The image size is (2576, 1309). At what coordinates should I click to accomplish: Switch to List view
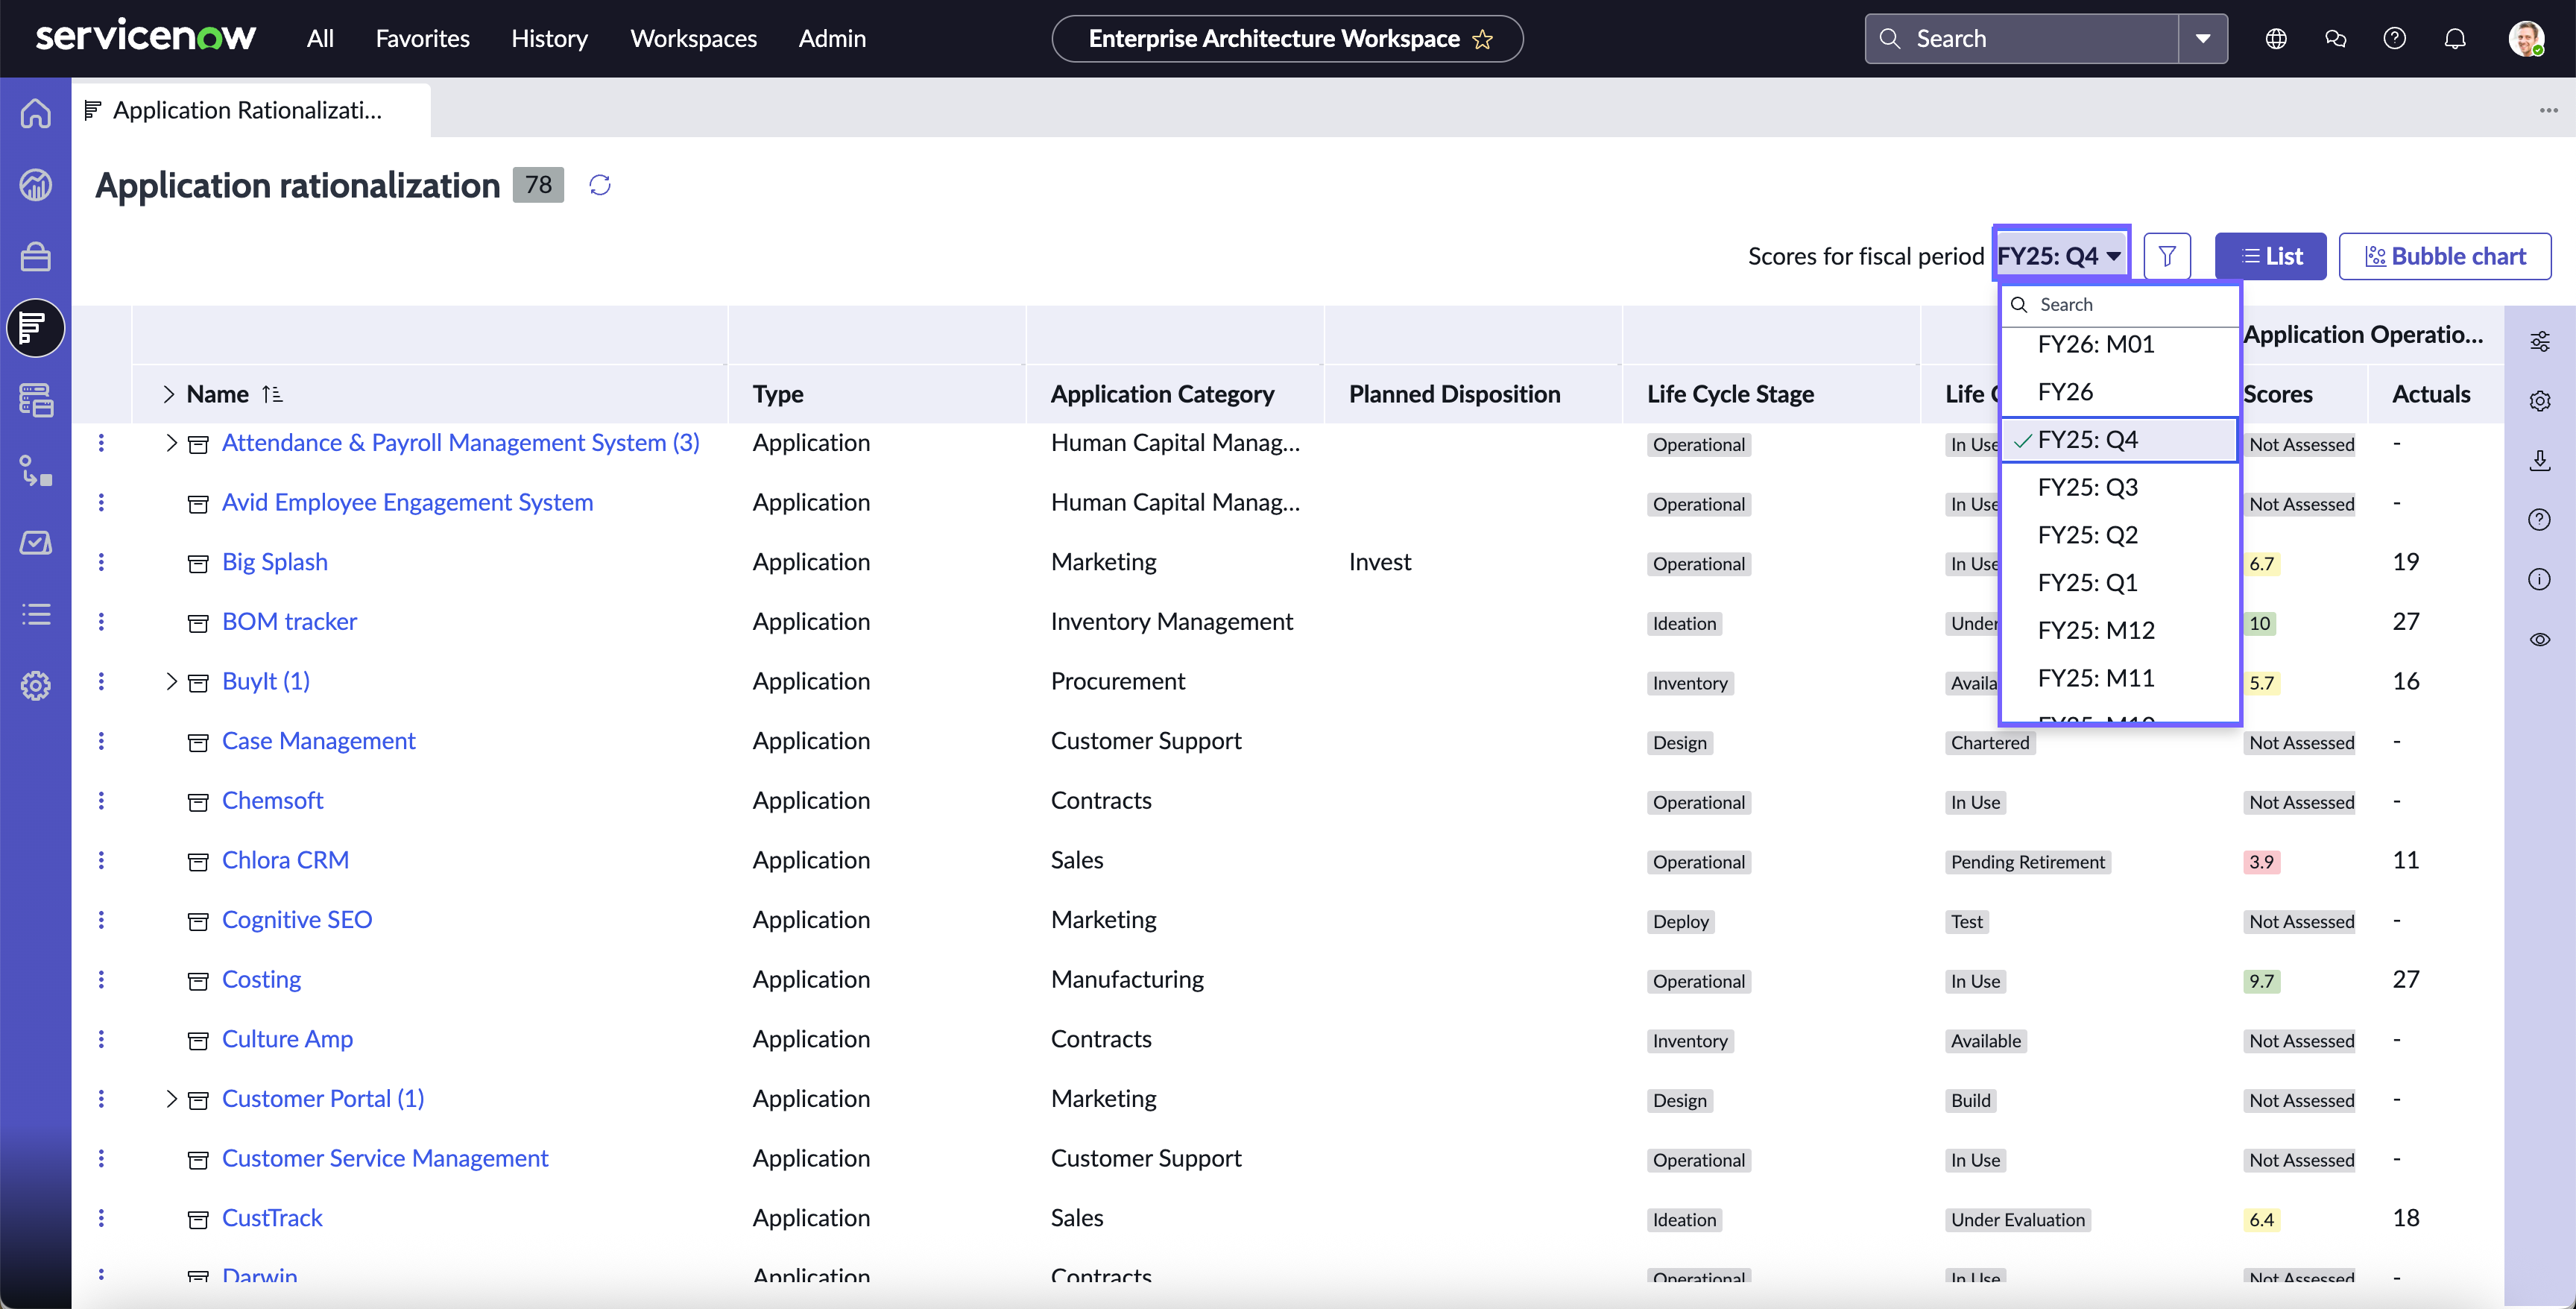coord(2271,257)
